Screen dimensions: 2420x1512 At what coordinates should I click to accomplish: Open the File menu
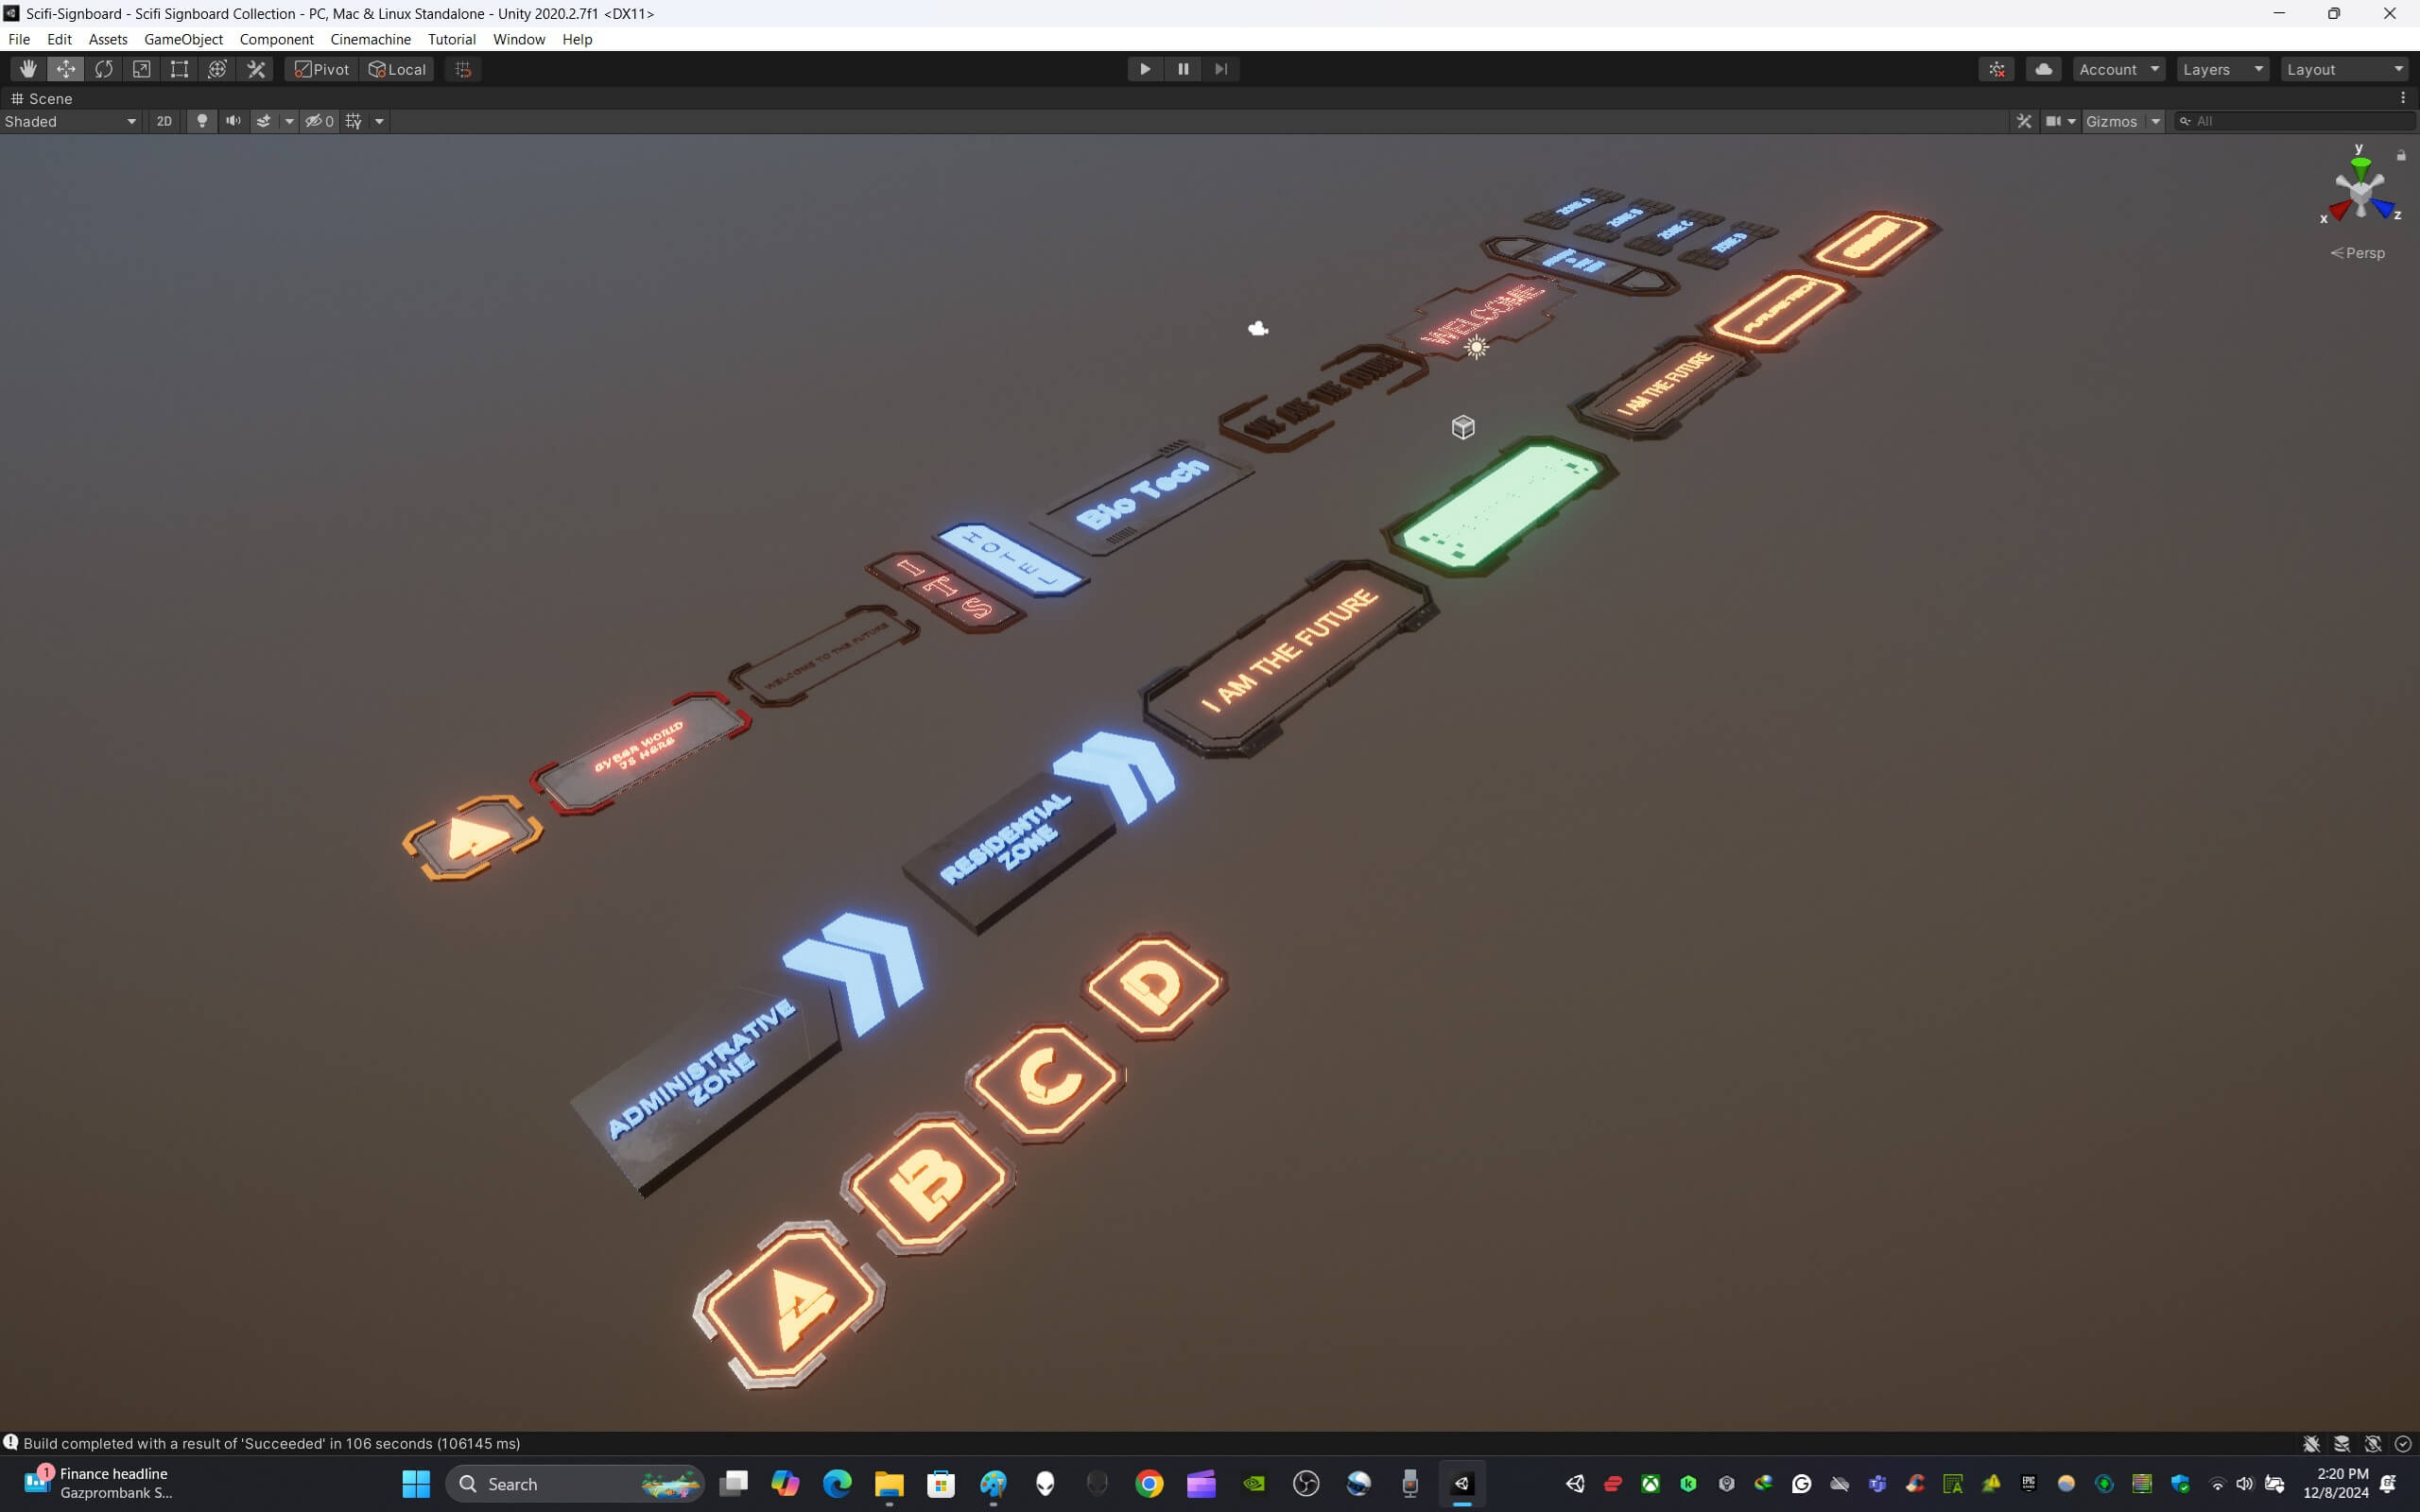(x=19, y=39)
